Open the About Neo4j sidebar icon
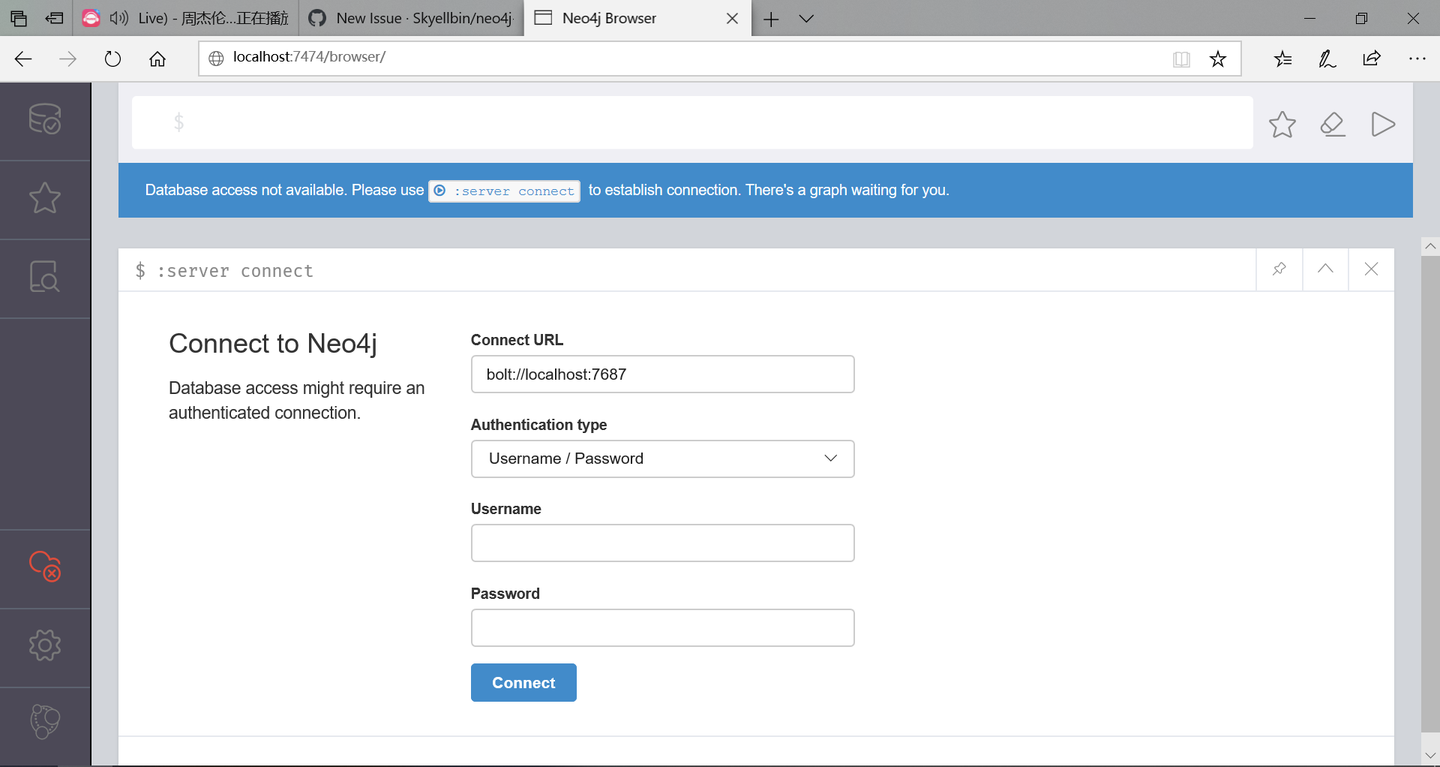 pos(45,721)
